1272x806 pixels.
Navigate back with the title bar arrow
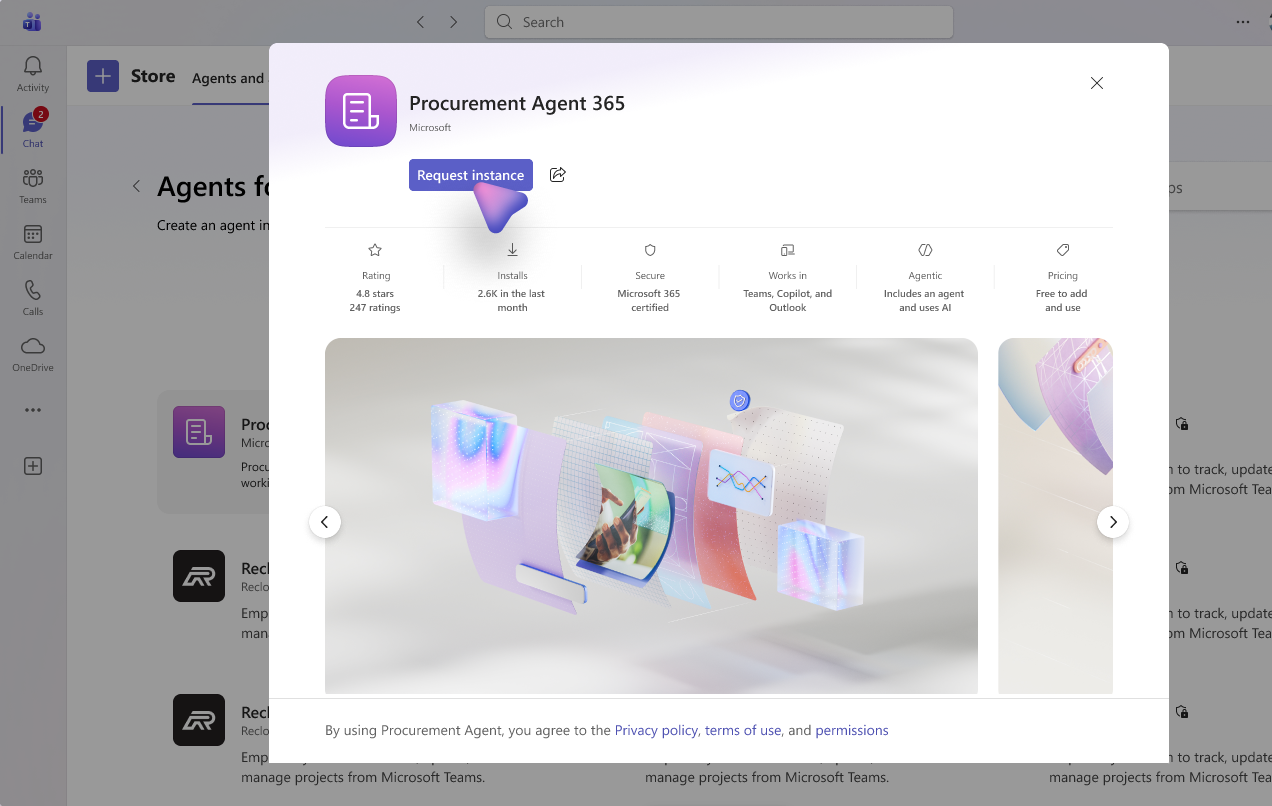point(421,22)
